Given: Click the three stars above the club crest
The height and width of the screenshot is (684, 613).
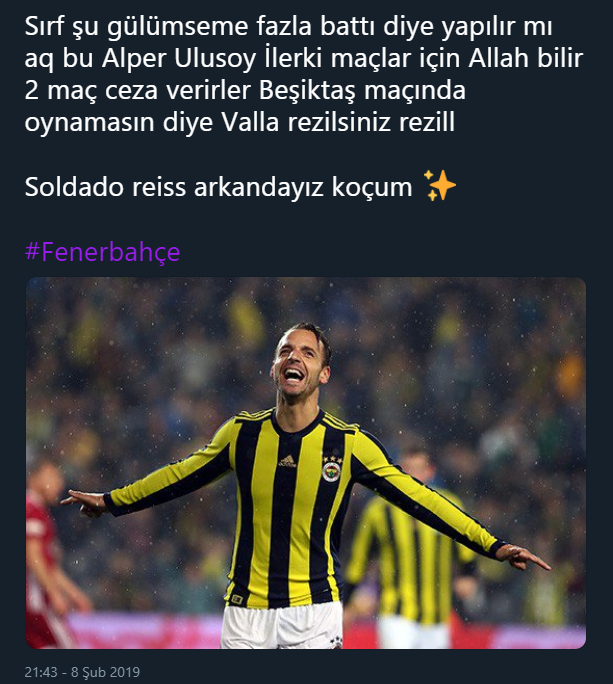Looking at the screenshot, I should tap(332, 459).
